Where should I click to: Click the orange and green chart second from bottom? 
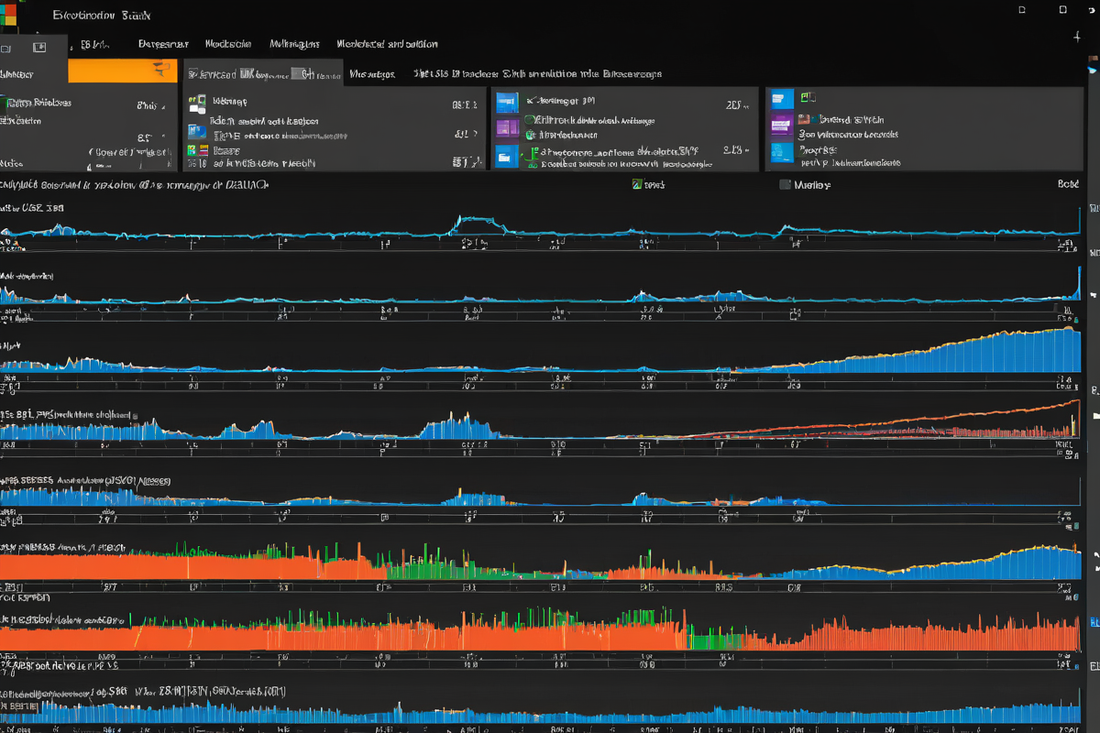(x=540, y=630)
